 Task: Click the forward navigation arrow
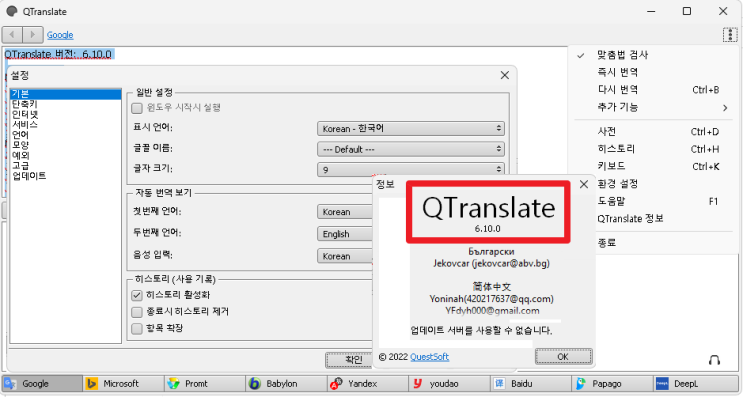(32, 35)
